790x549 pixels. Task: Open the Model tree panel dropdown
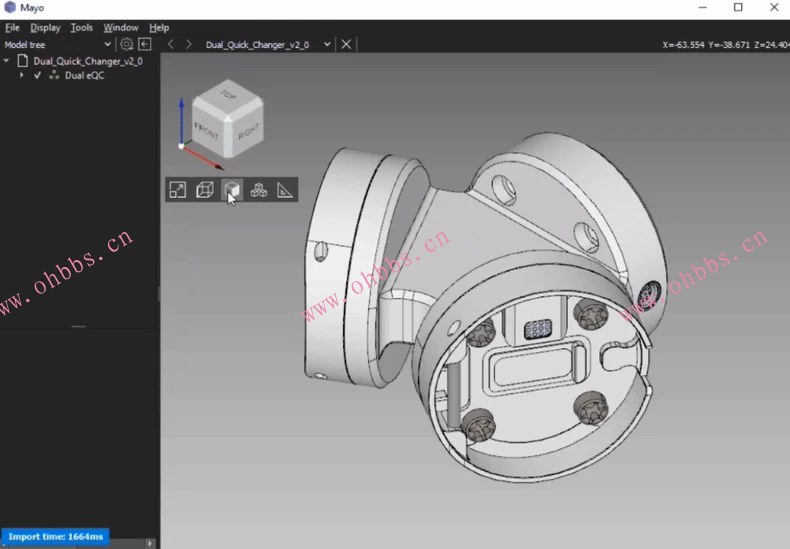pyautogui.click(x=107, y=44)
